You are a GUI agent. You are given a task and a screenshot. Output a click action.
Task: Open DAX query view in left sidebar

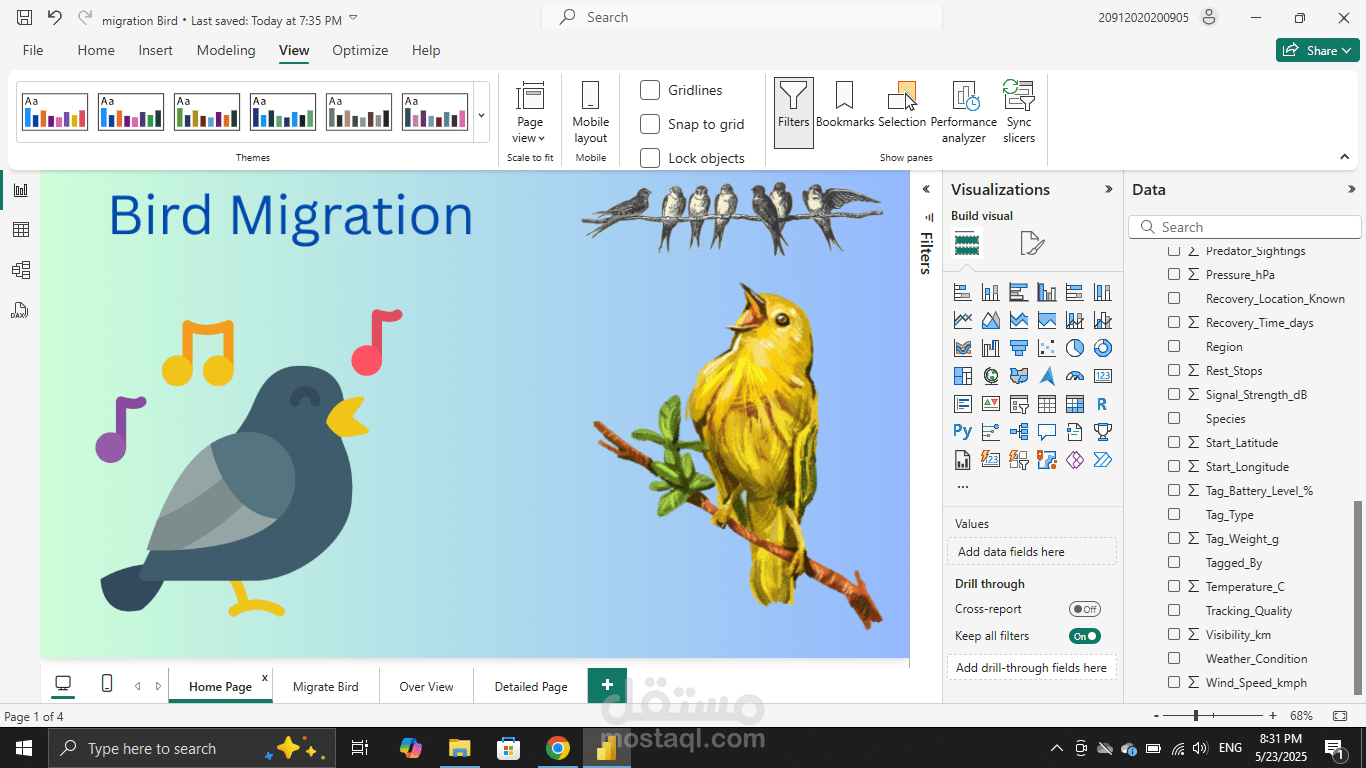coord(20,310)
